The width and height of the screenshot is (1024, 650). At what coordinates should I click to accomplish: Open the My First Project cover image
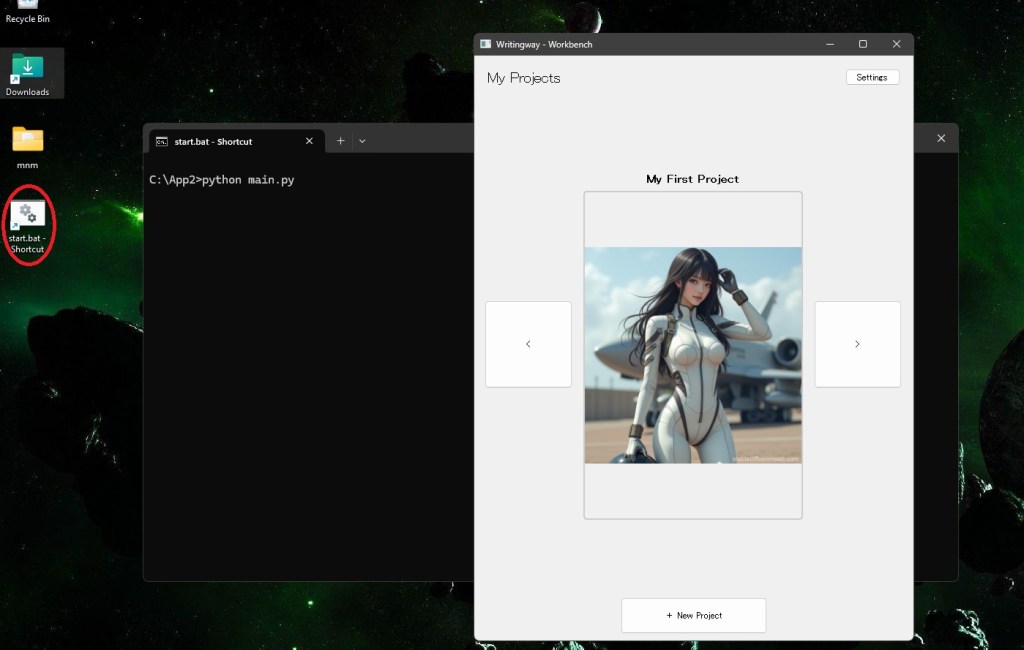click(693, 355)
